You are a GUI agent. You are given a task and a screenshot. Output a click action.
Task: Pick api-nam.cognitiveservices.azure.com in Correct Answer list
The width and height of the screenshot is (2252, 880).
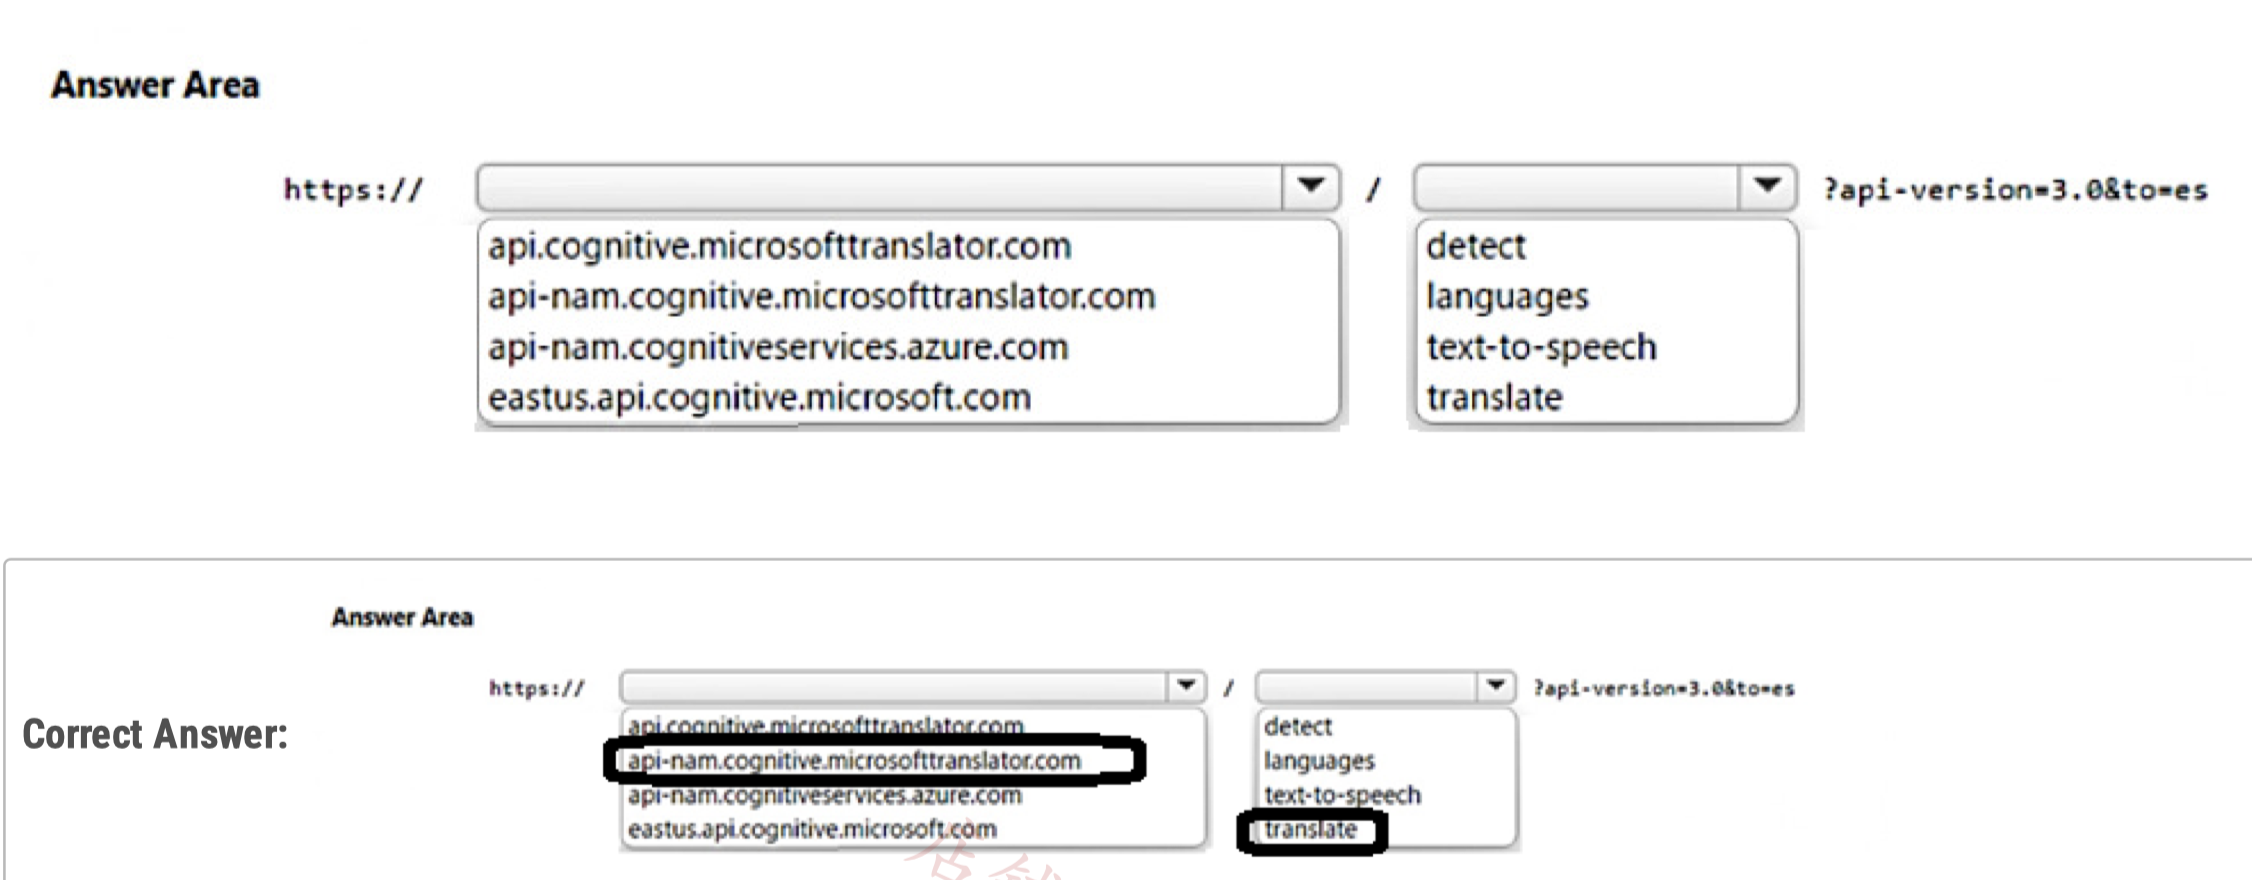825,795
